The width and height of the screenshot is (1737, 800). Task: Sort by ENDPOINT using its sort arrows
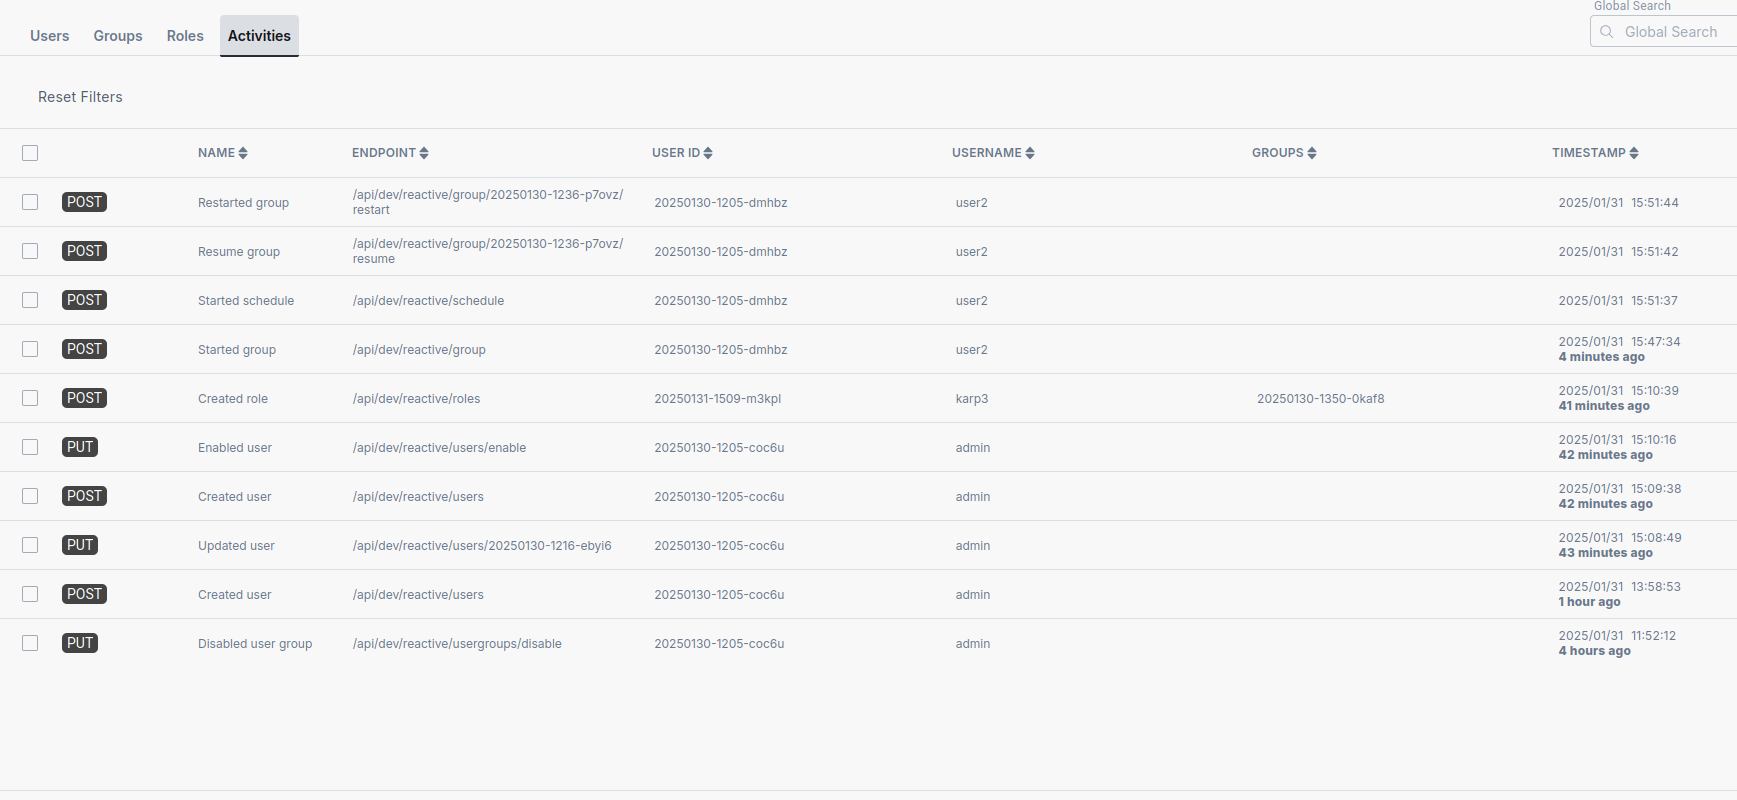(424, 153)
